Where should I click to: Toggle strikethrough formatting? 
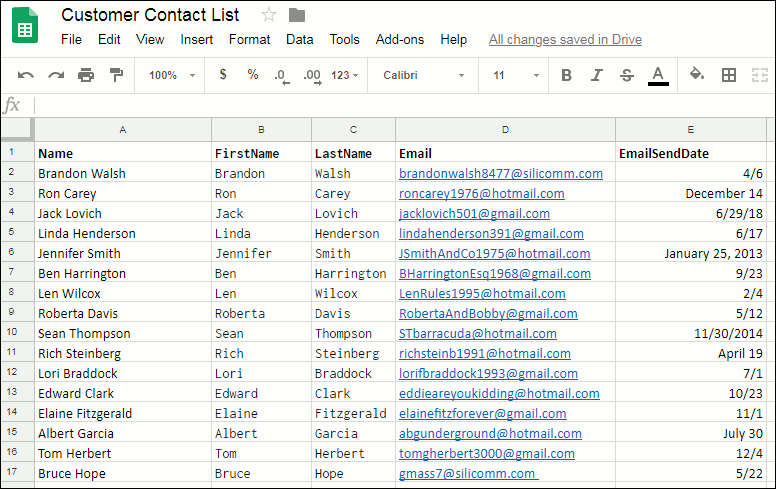click(x=627, y=75)
